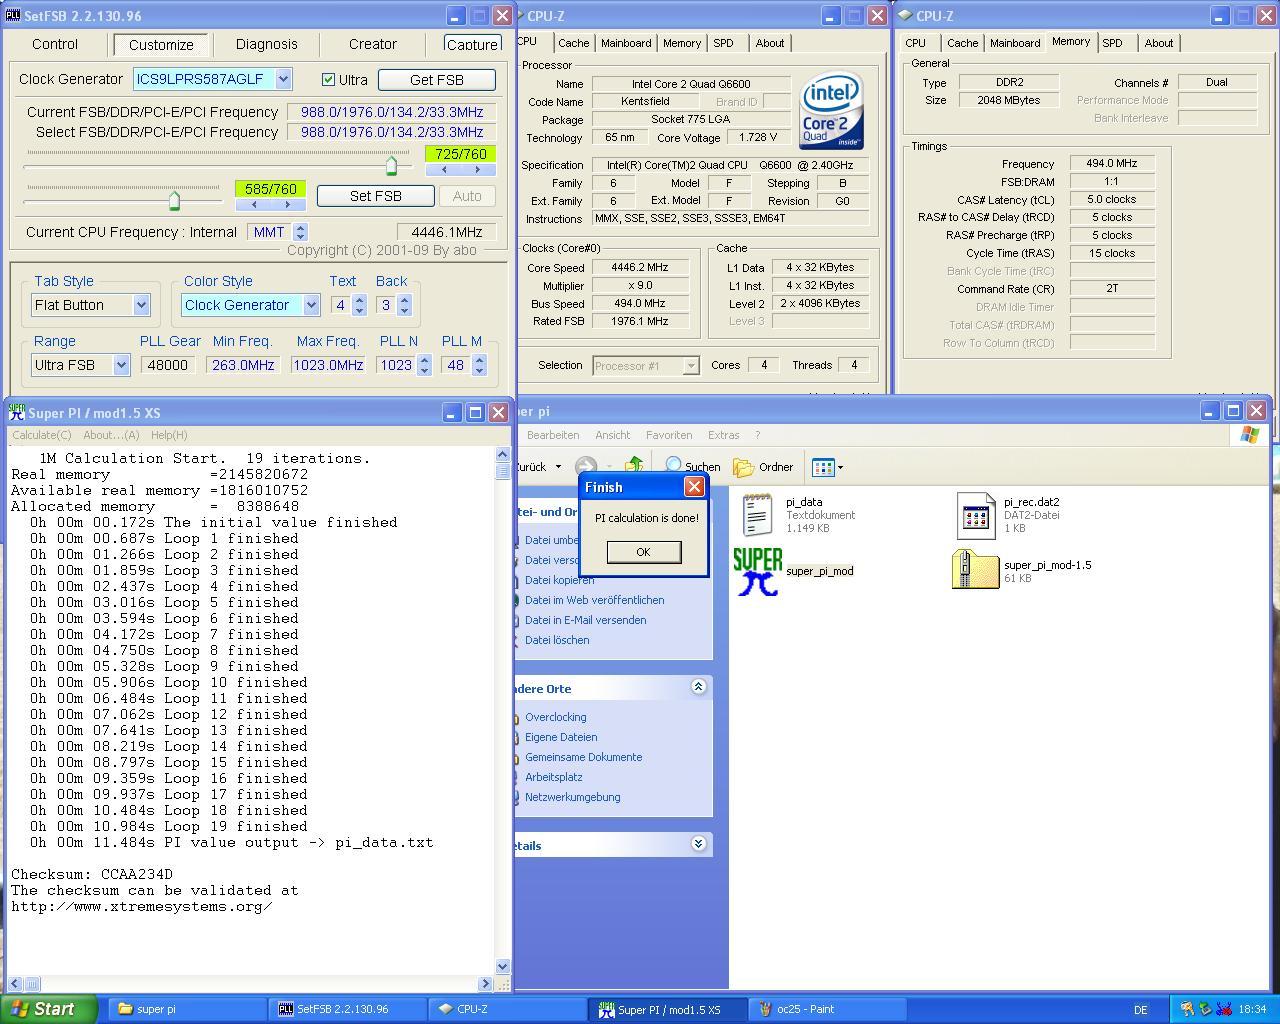This screenshot has height=1024, width=1280.
Task: Click the Get FSB button
Action: click(x=437, y=80)
